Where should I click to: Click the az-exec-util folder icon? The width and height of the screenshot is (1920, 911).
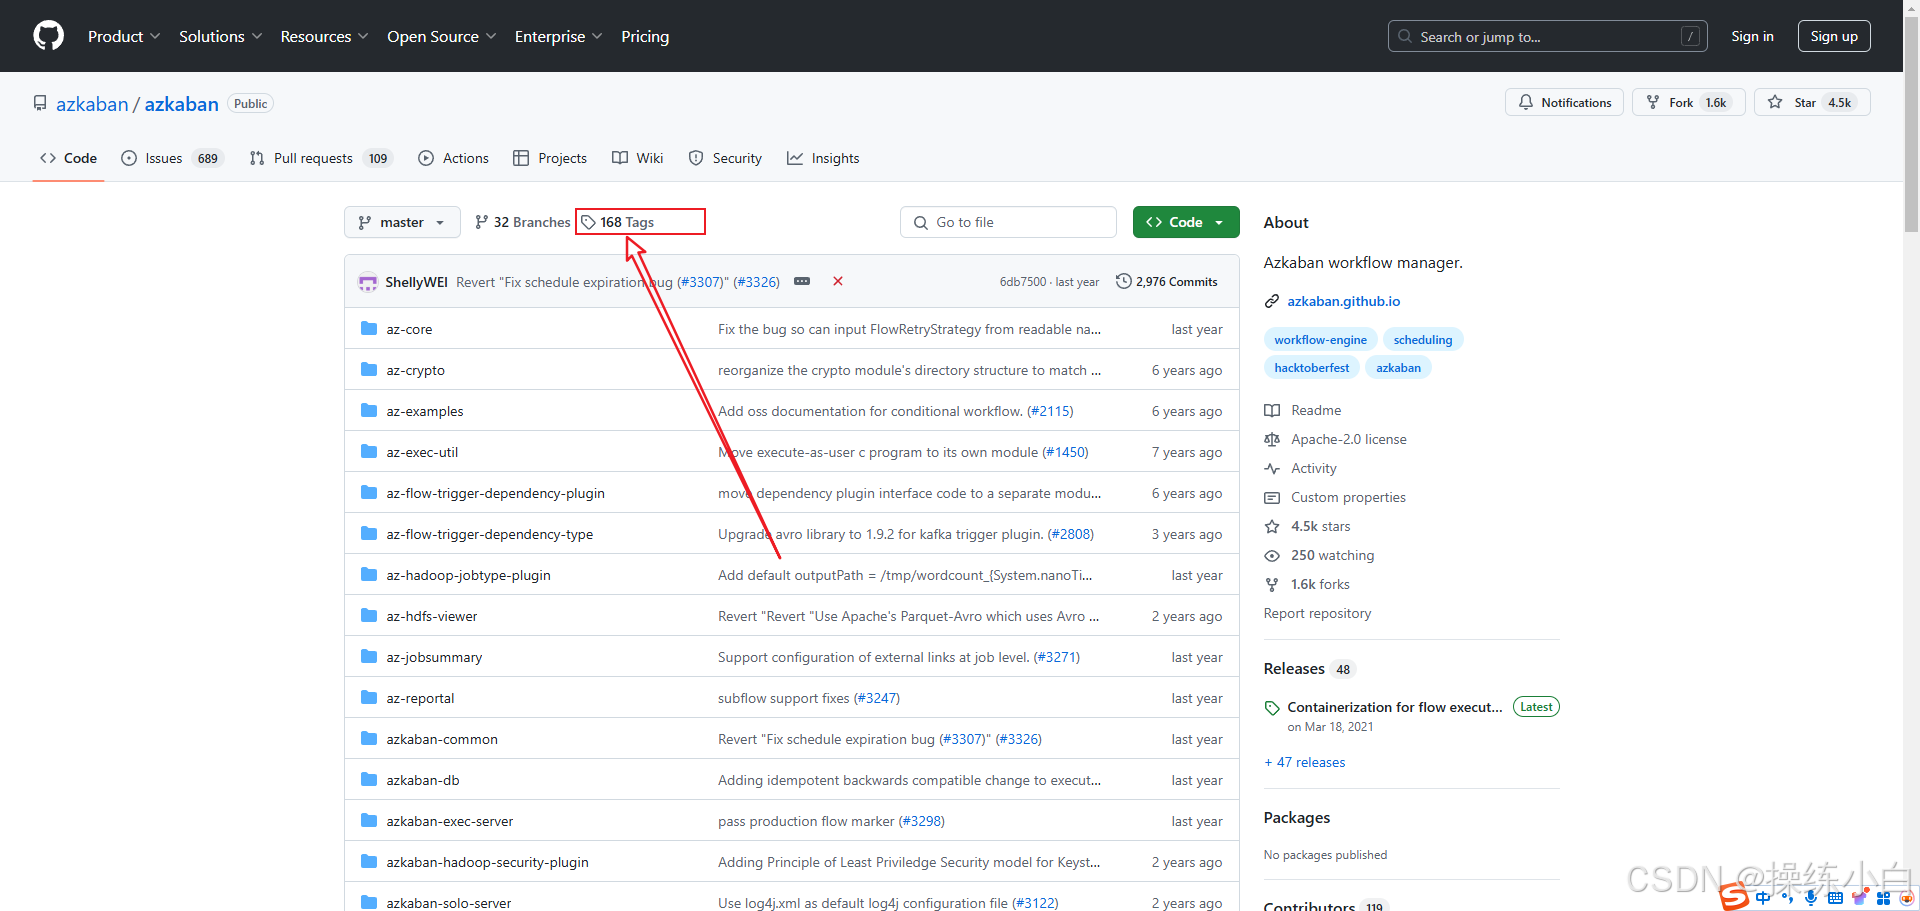(x=369, y=452)
